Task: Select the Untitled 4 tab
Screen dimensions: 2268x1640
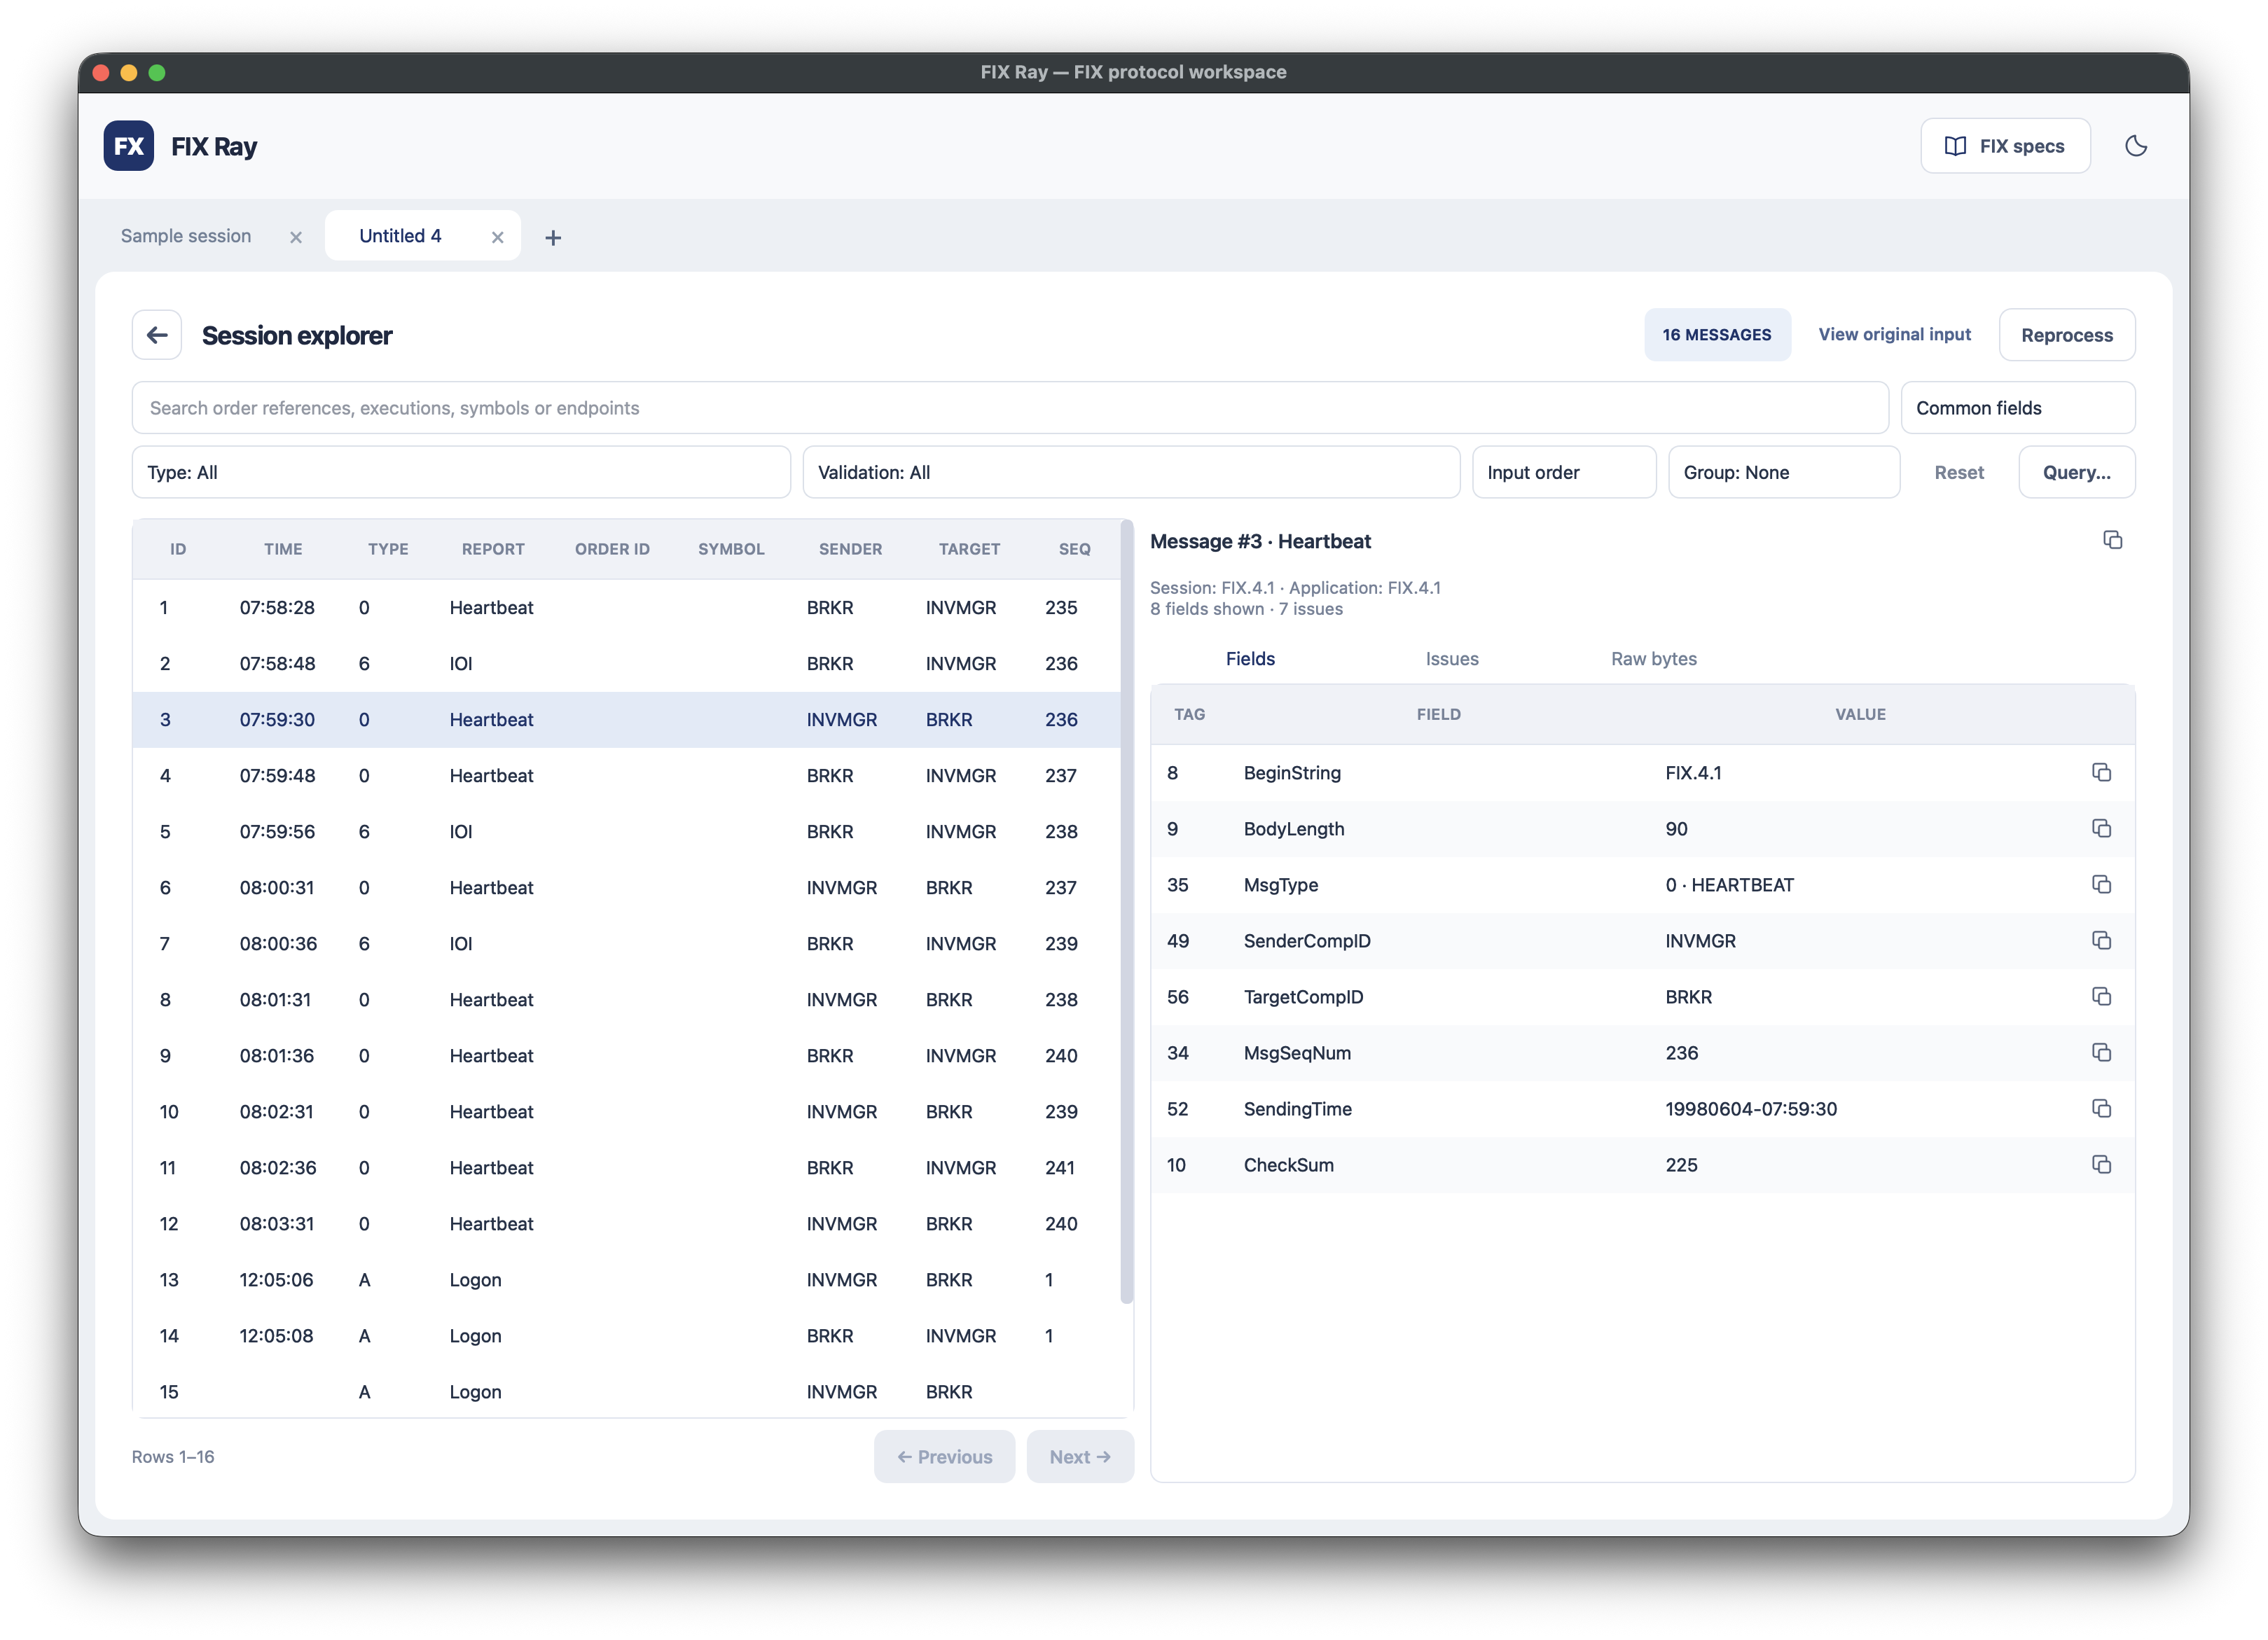Action: (x=400, y=236)
